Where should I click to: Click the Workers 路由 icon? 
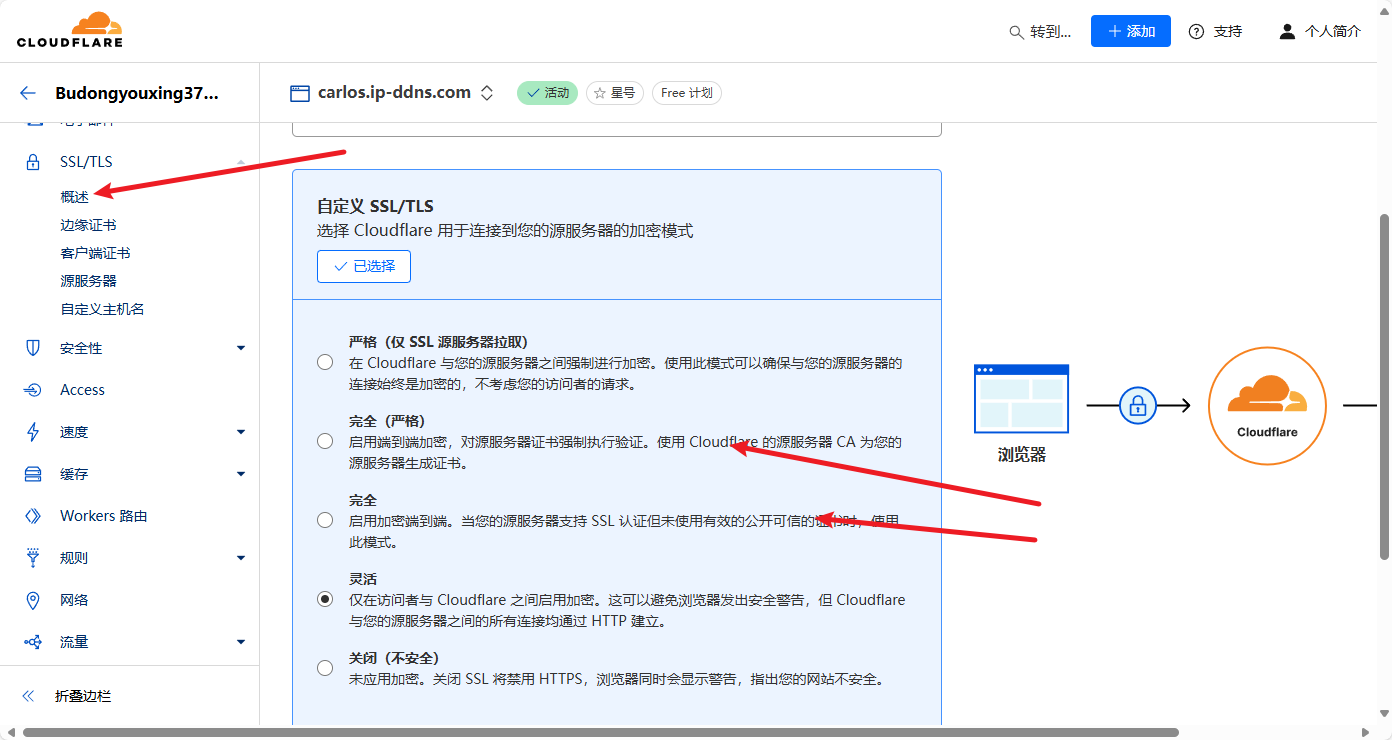33,516
